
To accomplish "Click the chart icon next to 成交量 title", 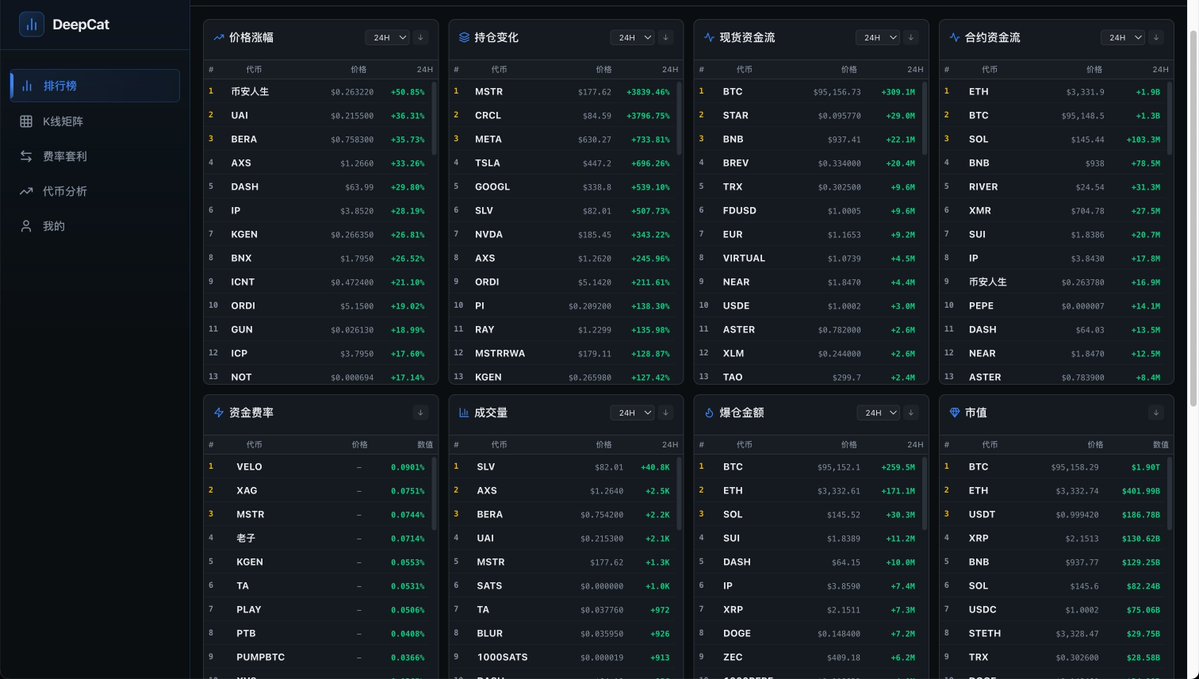I will [x=463, y=413].
